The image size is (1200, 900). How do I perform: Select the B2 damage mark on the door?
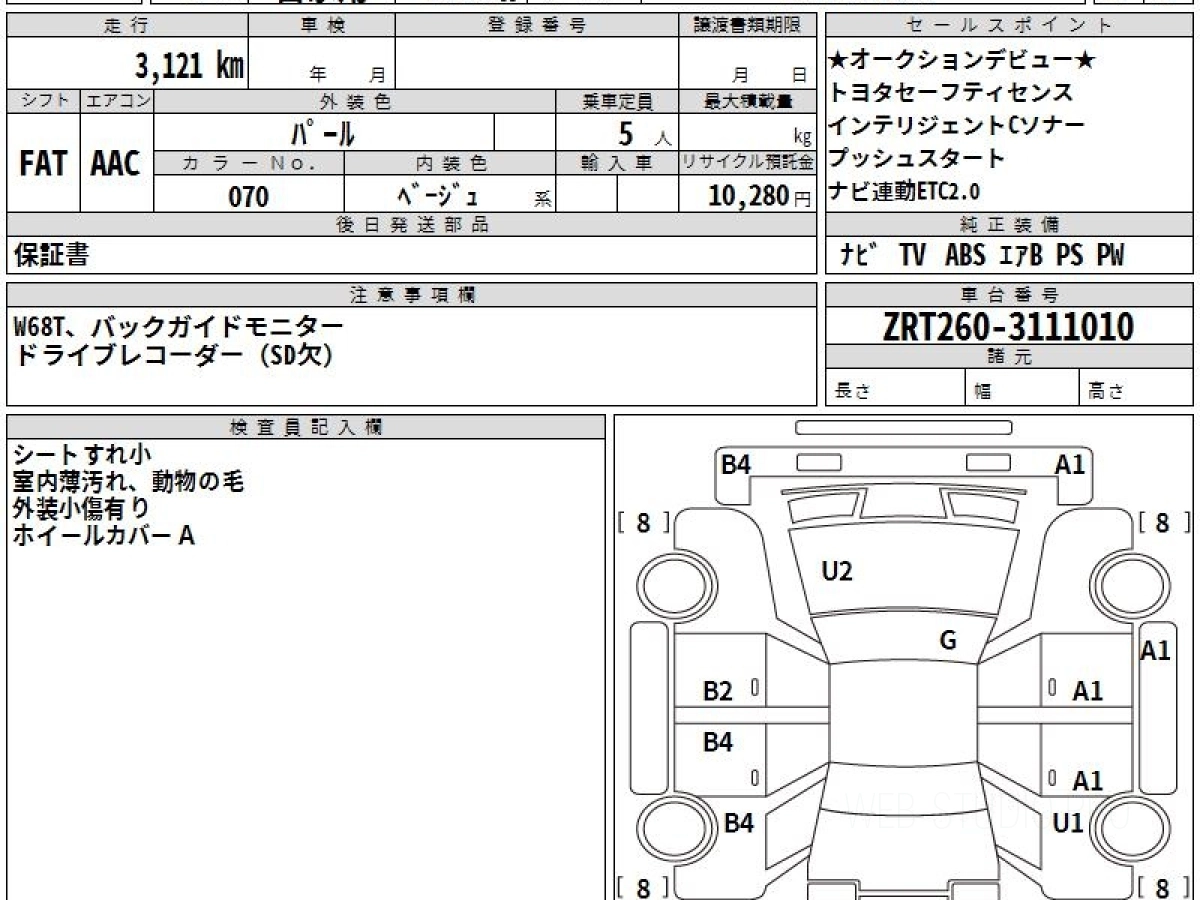pyautogui.click(x=718, y=691)
